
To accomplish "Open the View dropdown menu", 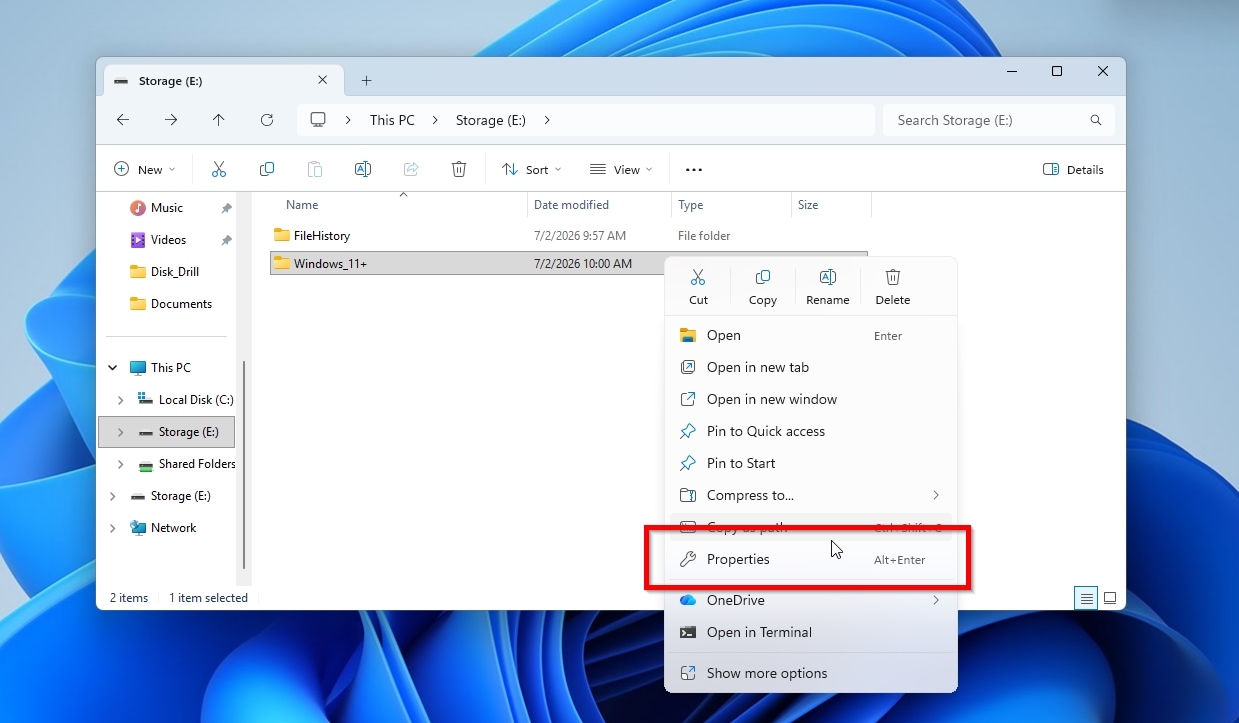I will click(621, 169).
